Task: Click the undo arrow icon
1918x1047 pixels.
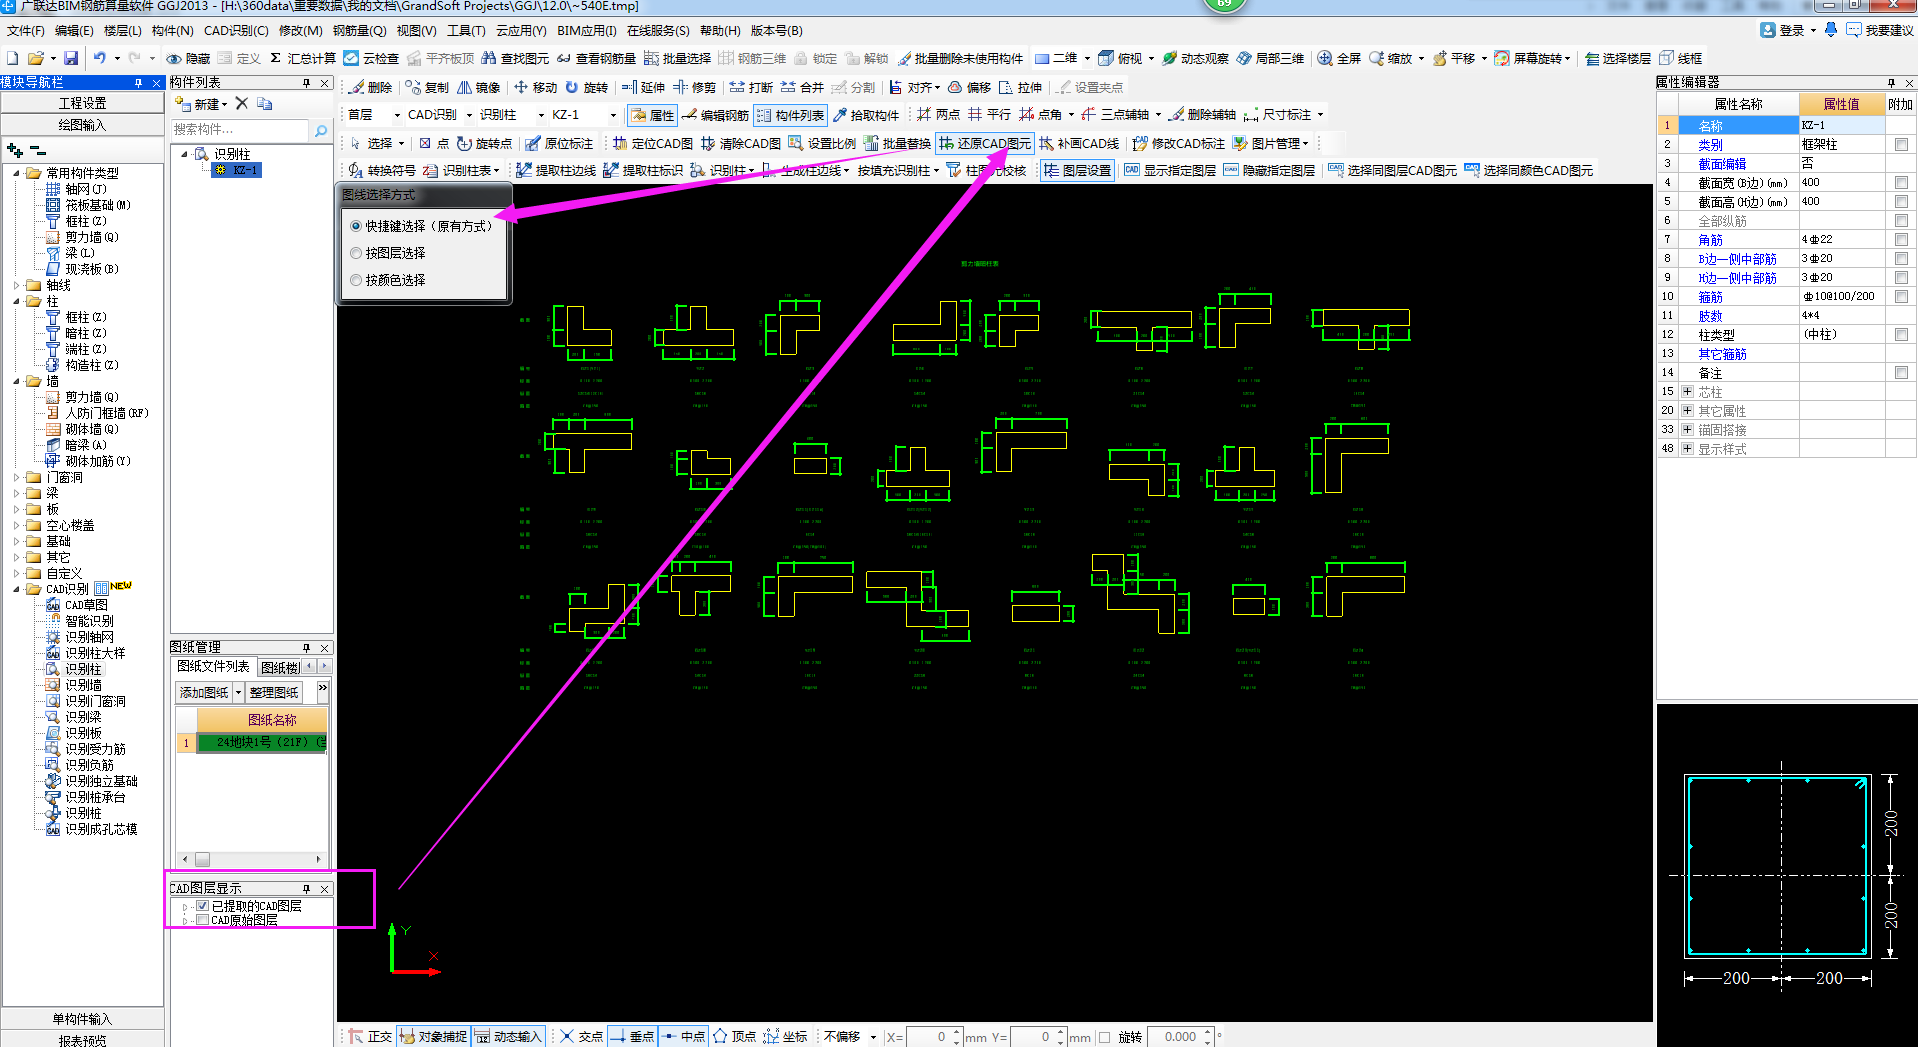Action: (x=99, y=58)
